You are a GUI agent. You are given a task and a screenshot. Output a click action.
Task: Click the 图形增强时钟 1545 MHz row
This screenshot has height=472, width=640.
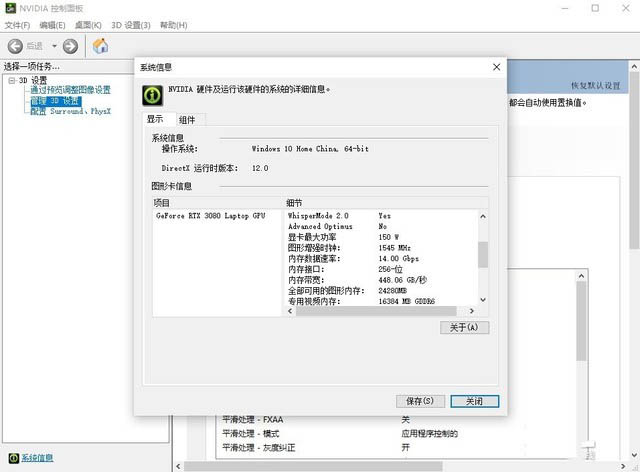(382, 248)
